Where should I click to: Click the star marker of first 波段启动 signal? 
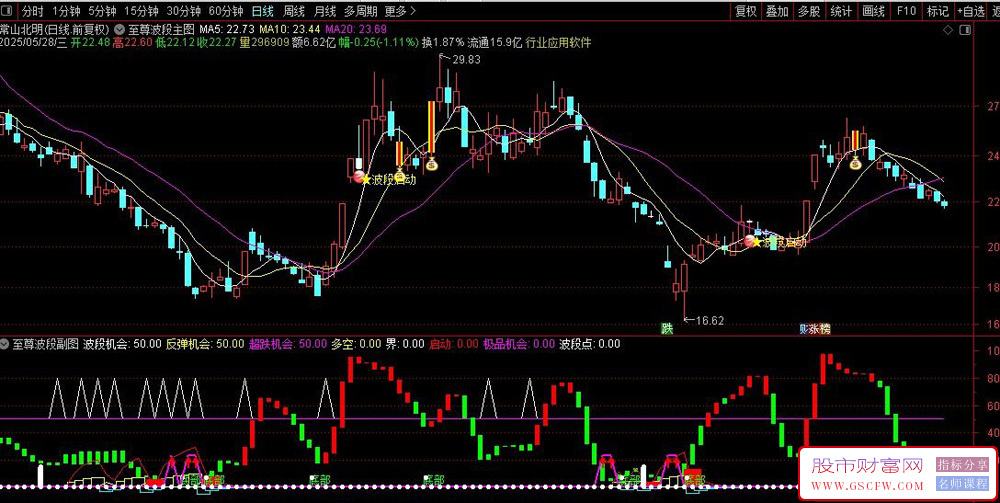coord(366,180)
